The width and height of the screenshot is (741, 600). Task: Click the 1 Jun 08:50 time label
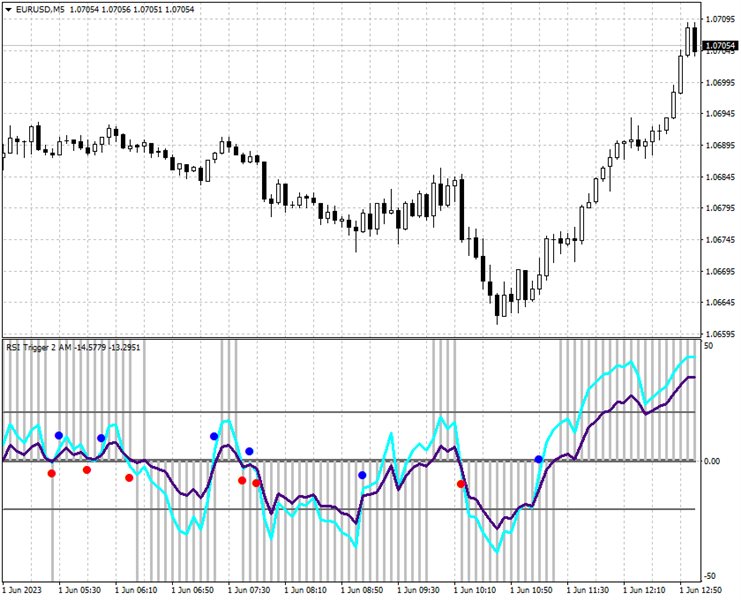362,591
